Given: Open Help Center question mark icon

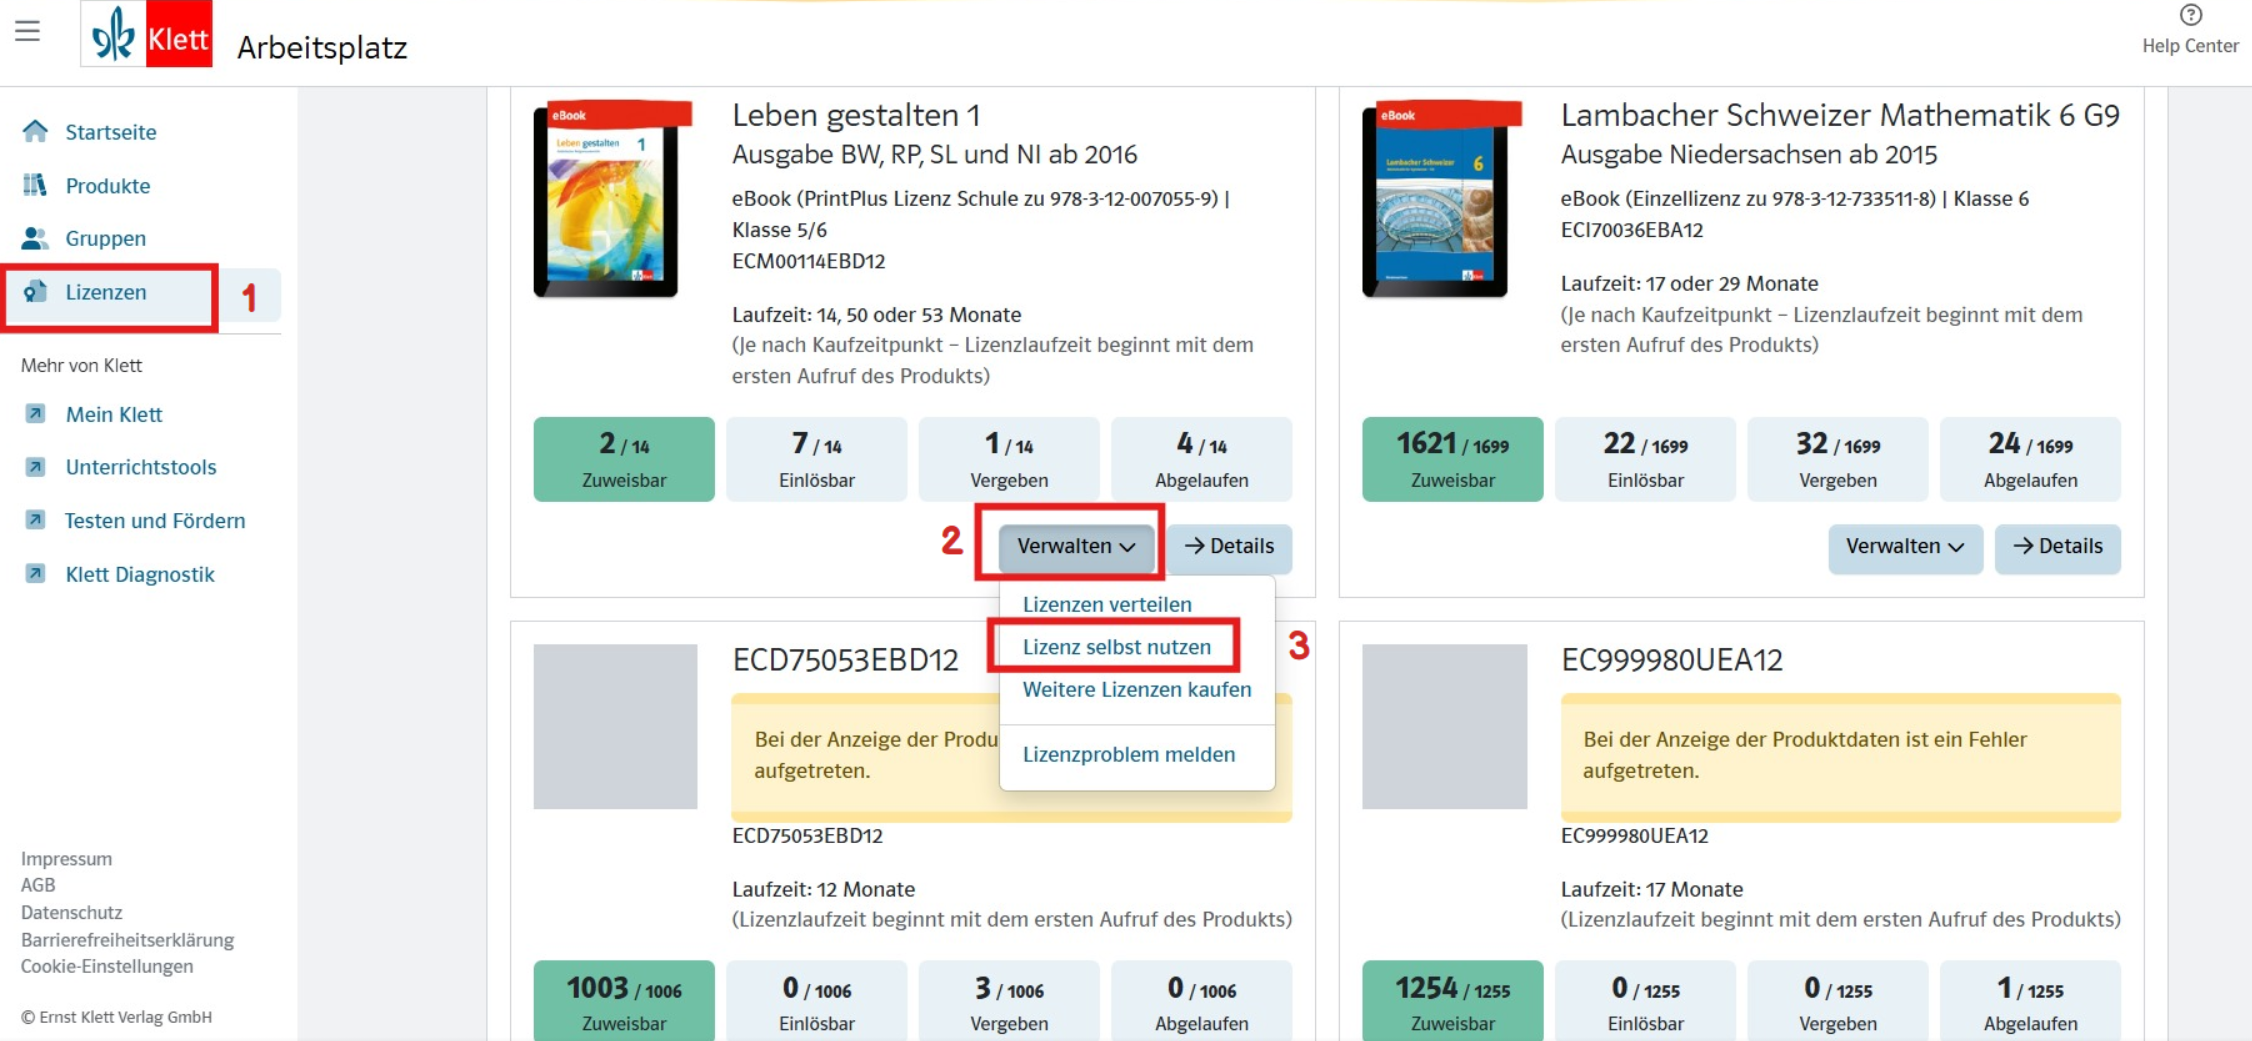Looking at the screenshot, I should (2190, 15).
